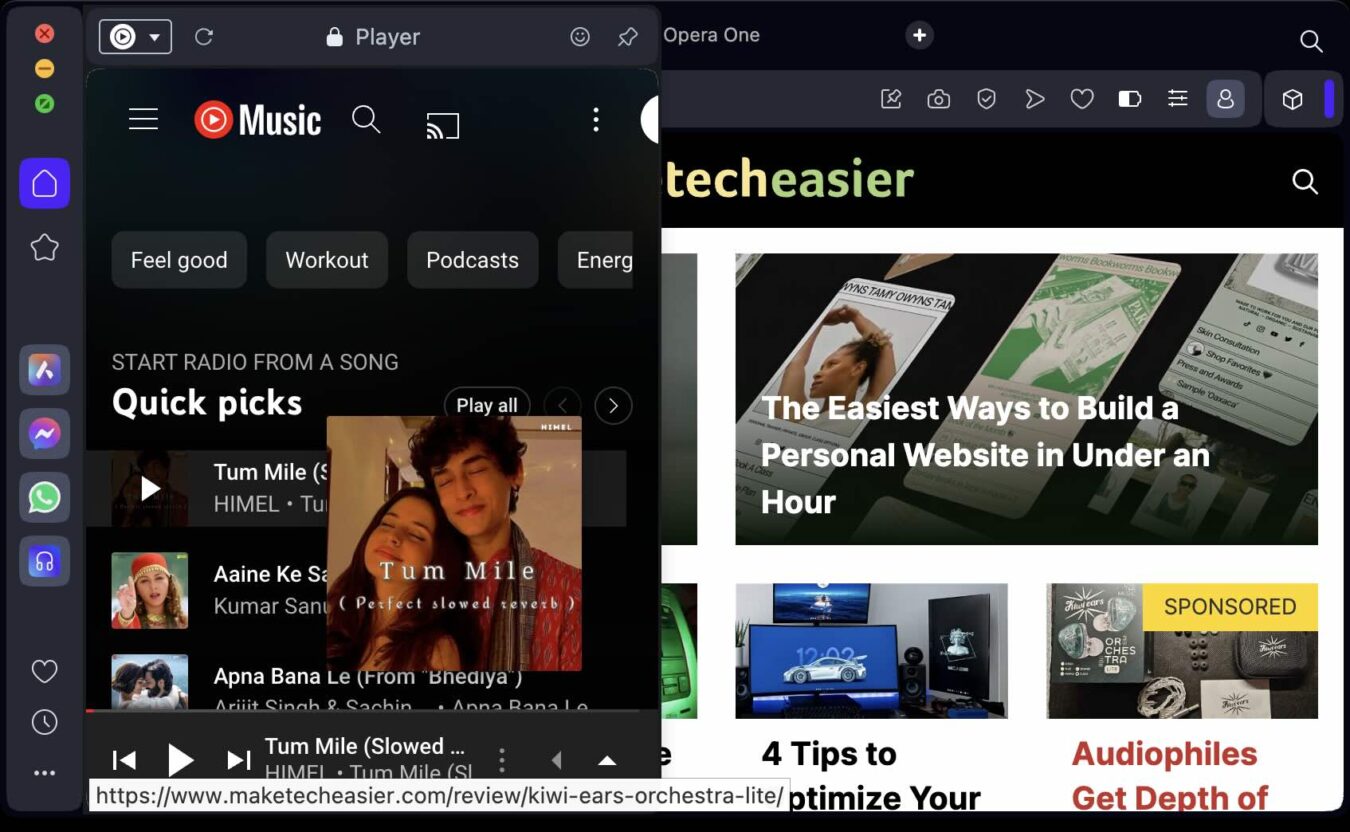This screenshot has height=832, width=1350.
Task: Pin the Player panel open
Action: click(x=627, y=36)
